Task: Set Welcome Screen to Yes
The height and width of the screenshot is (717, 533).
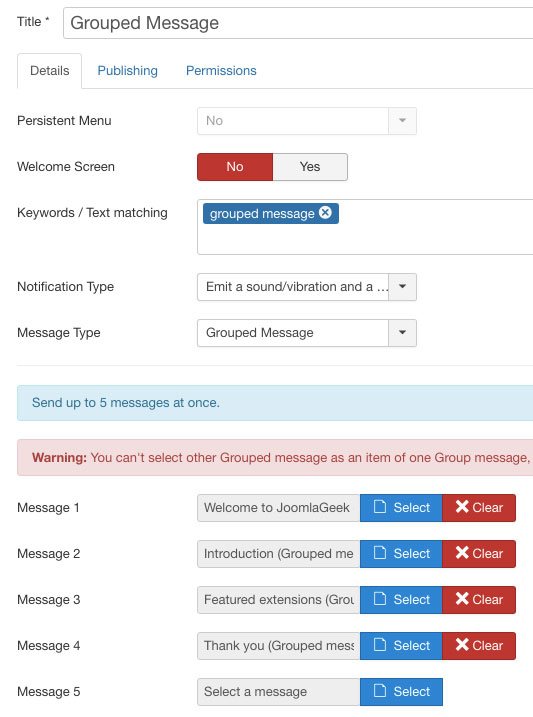Action: [310, 167]
